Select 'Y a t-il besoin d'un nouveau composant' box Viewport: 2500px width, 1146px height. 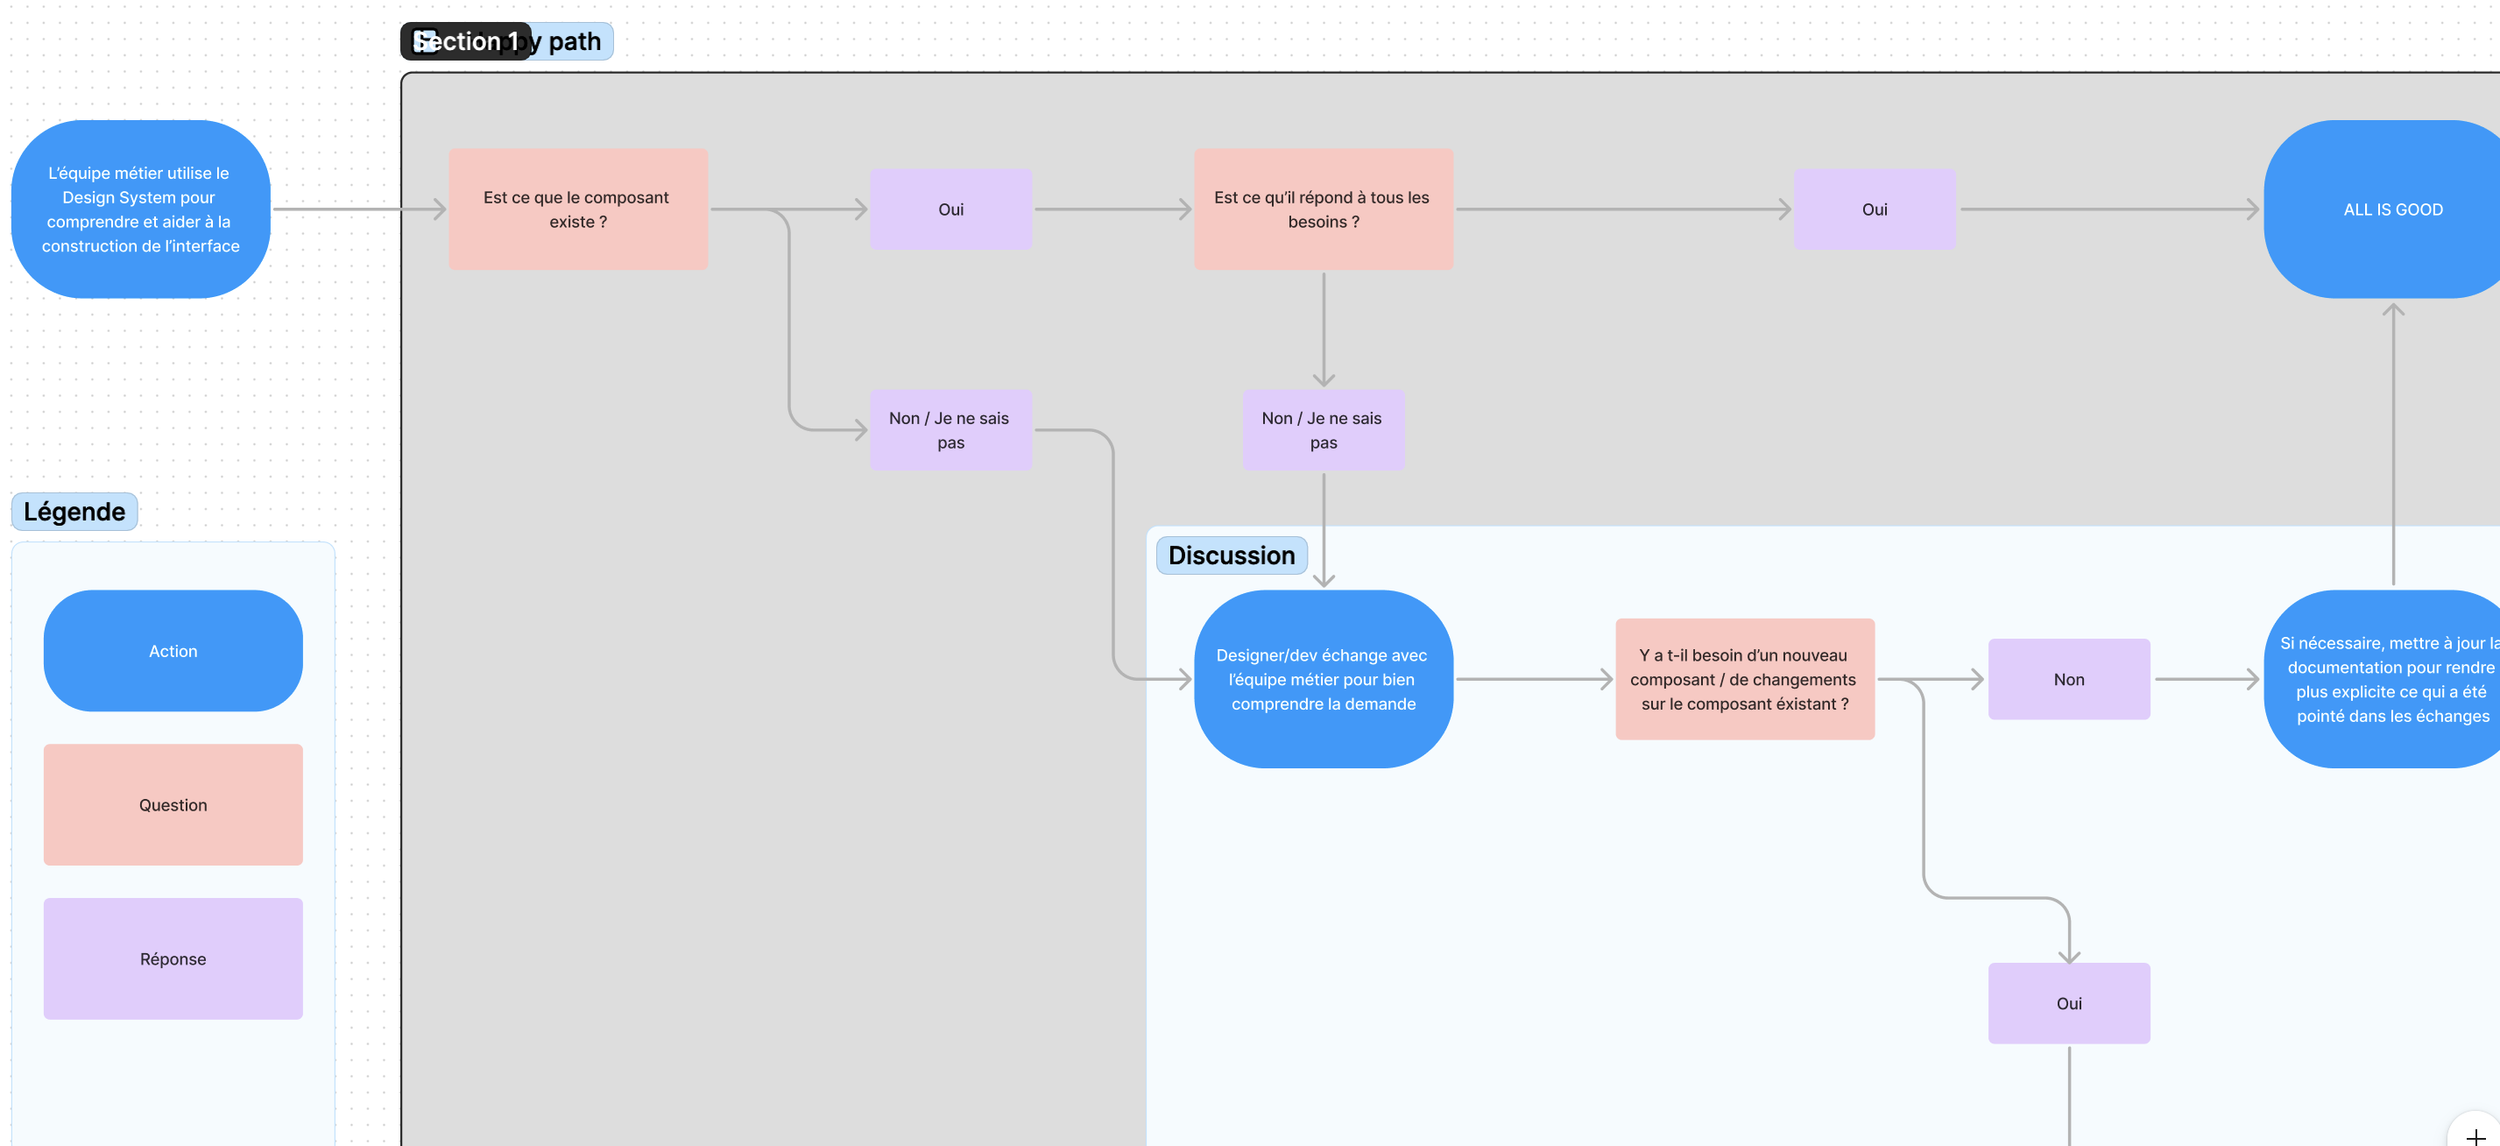click(x=1744, y=679)
